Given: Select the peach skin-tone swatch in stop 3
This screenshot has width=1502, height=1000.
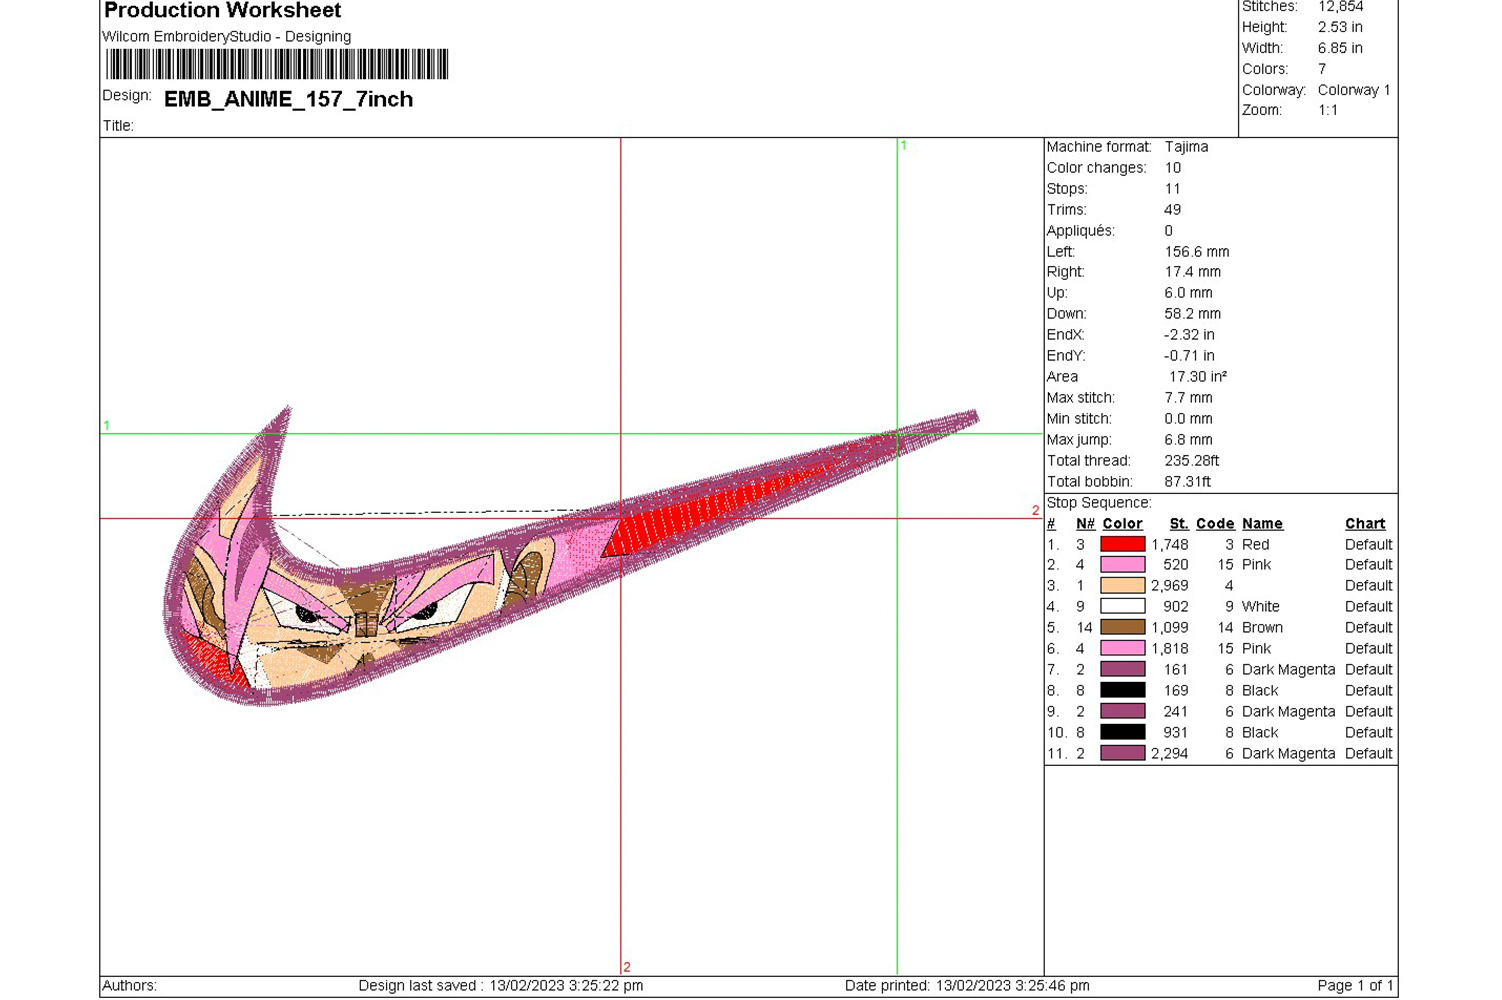Looking at the screenshot, I should click(x=1122, y=585).
